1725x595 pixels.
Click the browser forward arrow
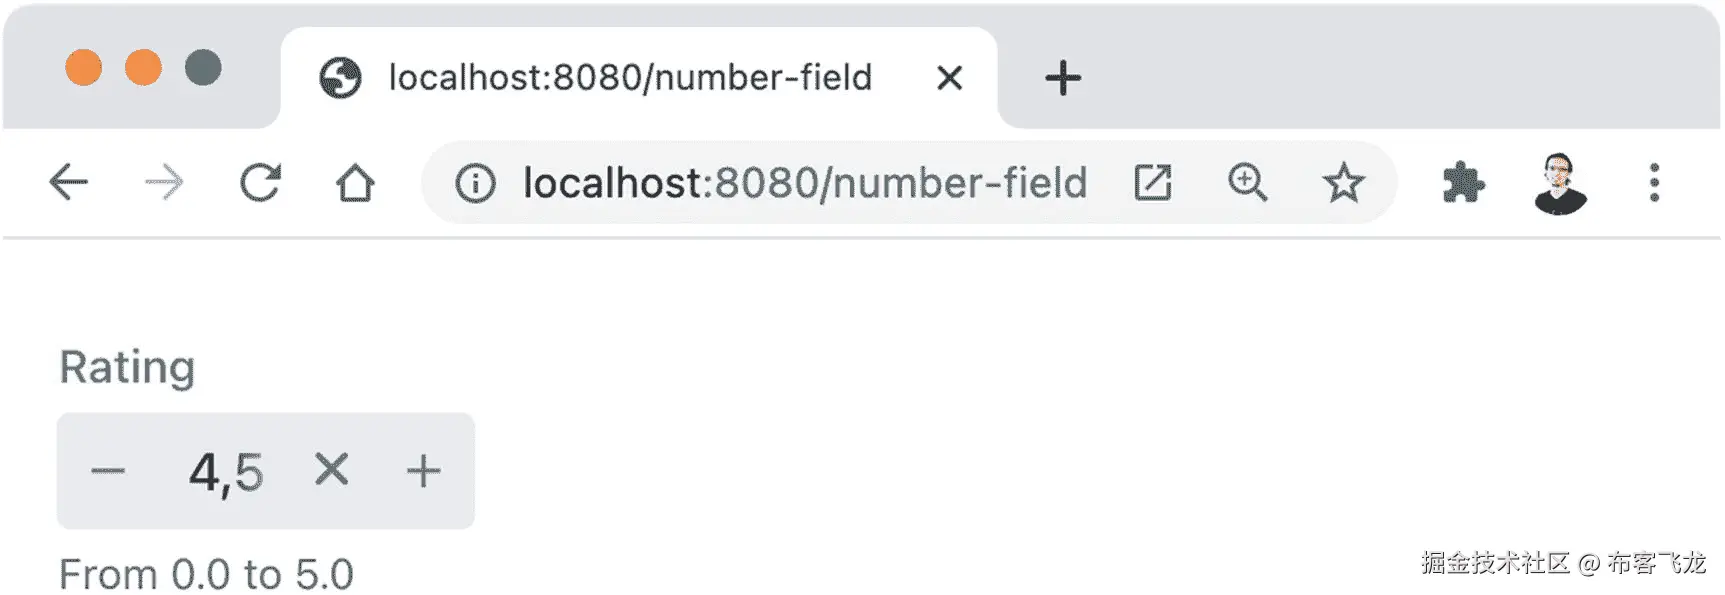164,183
